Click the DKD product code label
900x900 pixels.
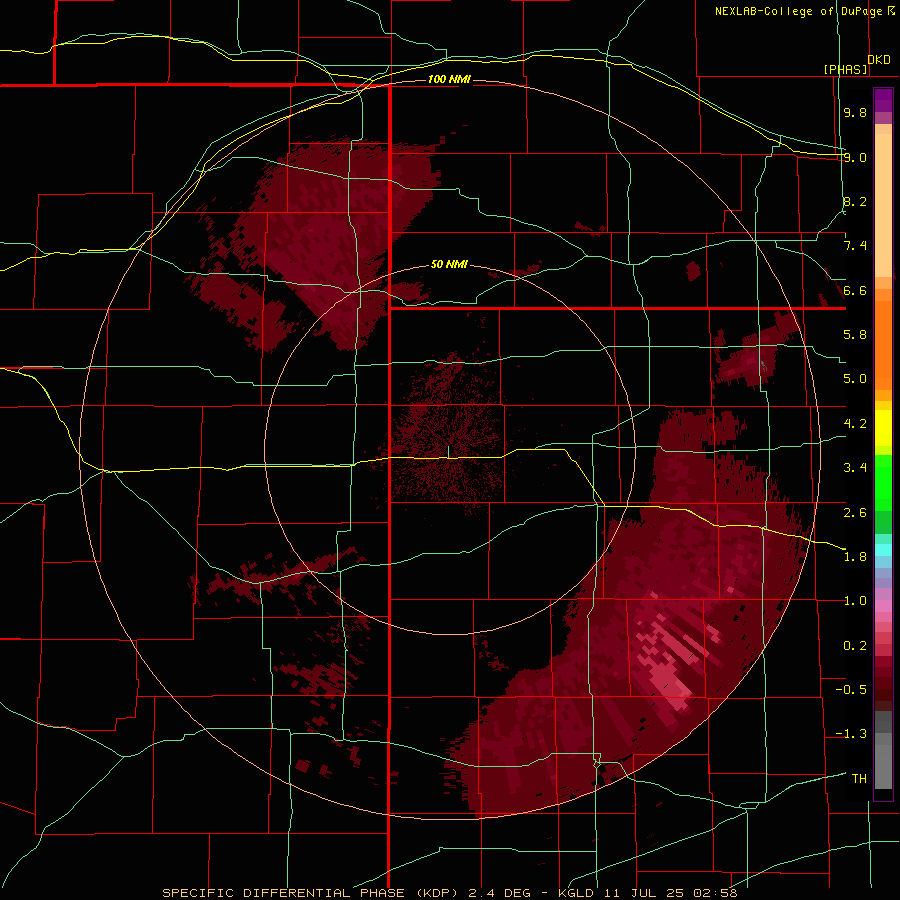(x=879, y=59)
